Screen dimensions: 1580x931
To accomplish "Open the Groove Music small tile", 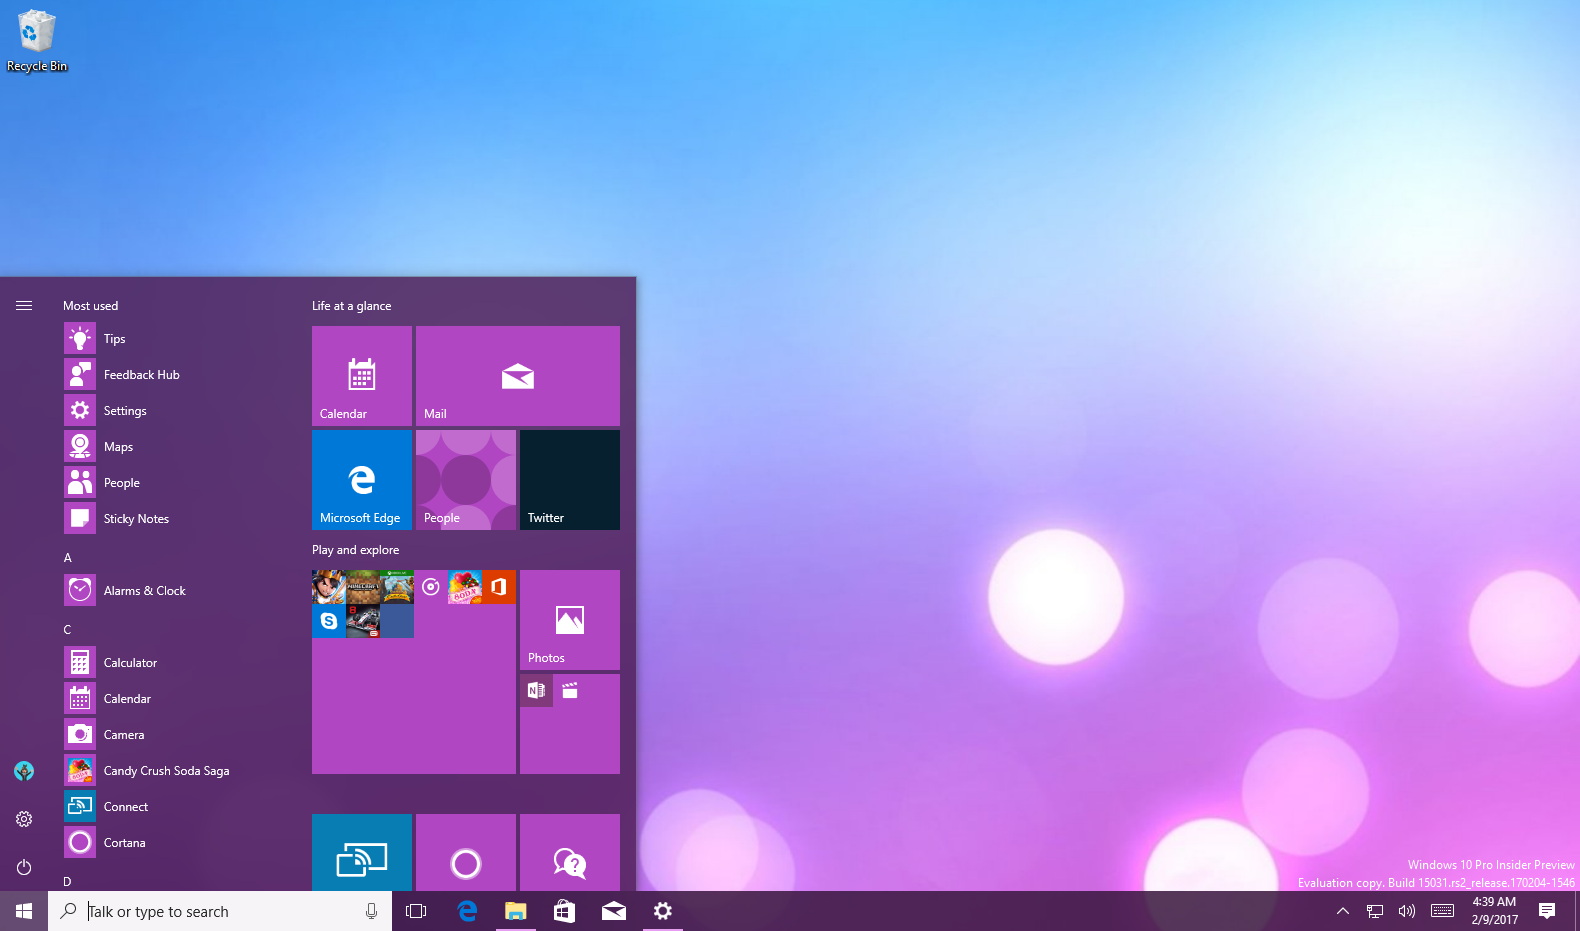I will [x=431, y=587].
